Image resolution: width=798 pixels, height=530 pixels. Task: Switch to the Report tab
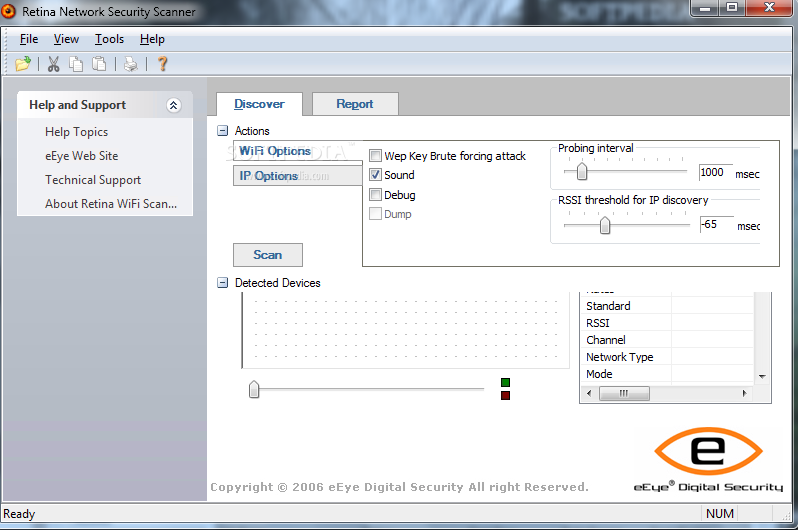355,104
